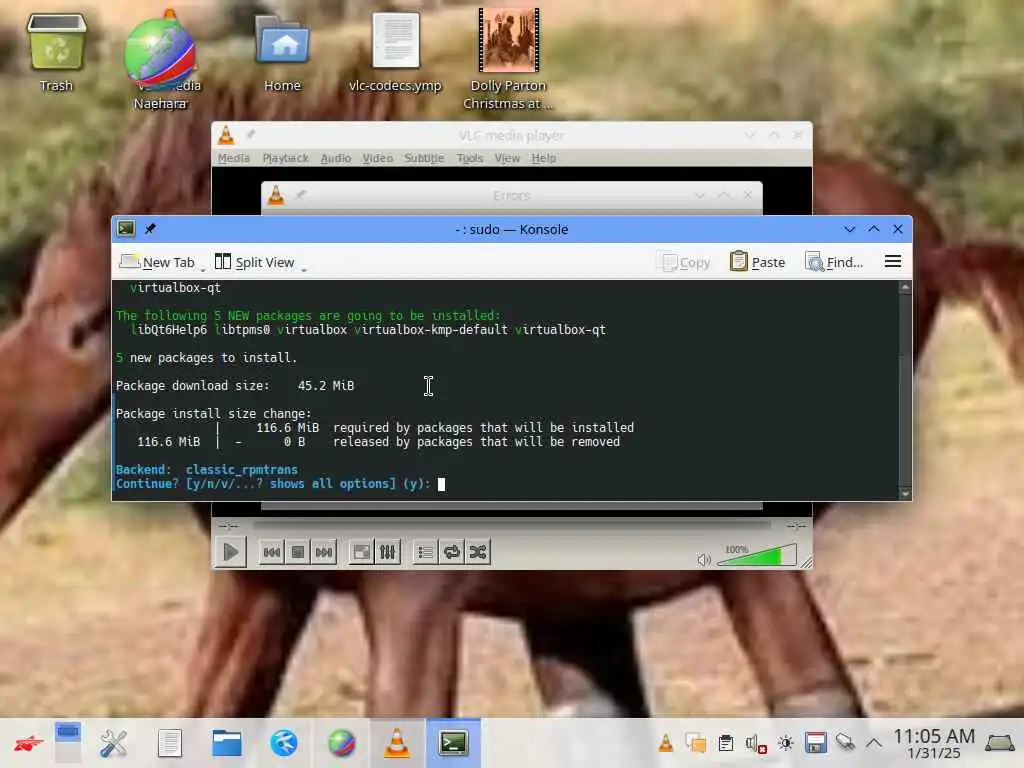Screen dimensions: 1024x768
Task: Adjust the VLC volume slider
Action: click(x=757, y=555)
